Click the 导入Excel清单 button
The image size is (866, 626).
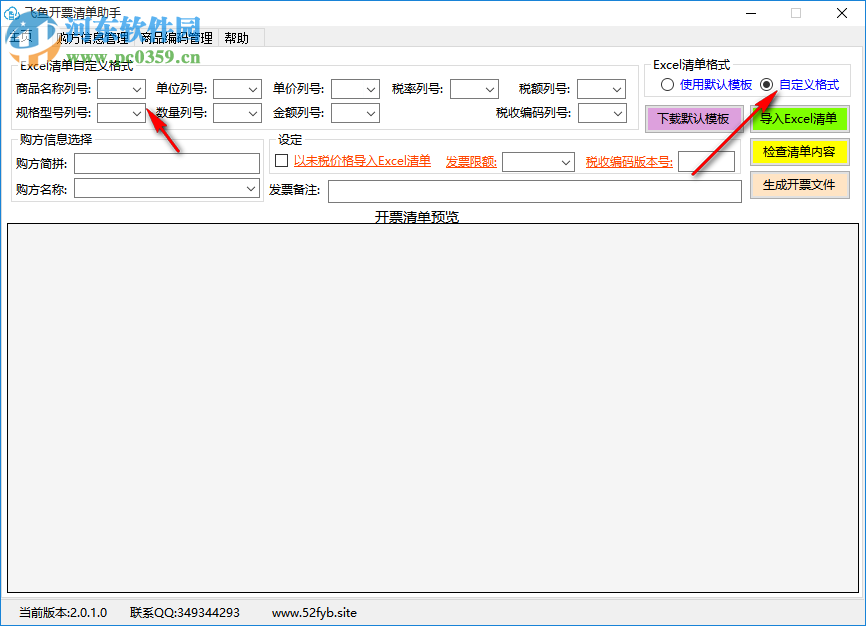tap(799, 119)
